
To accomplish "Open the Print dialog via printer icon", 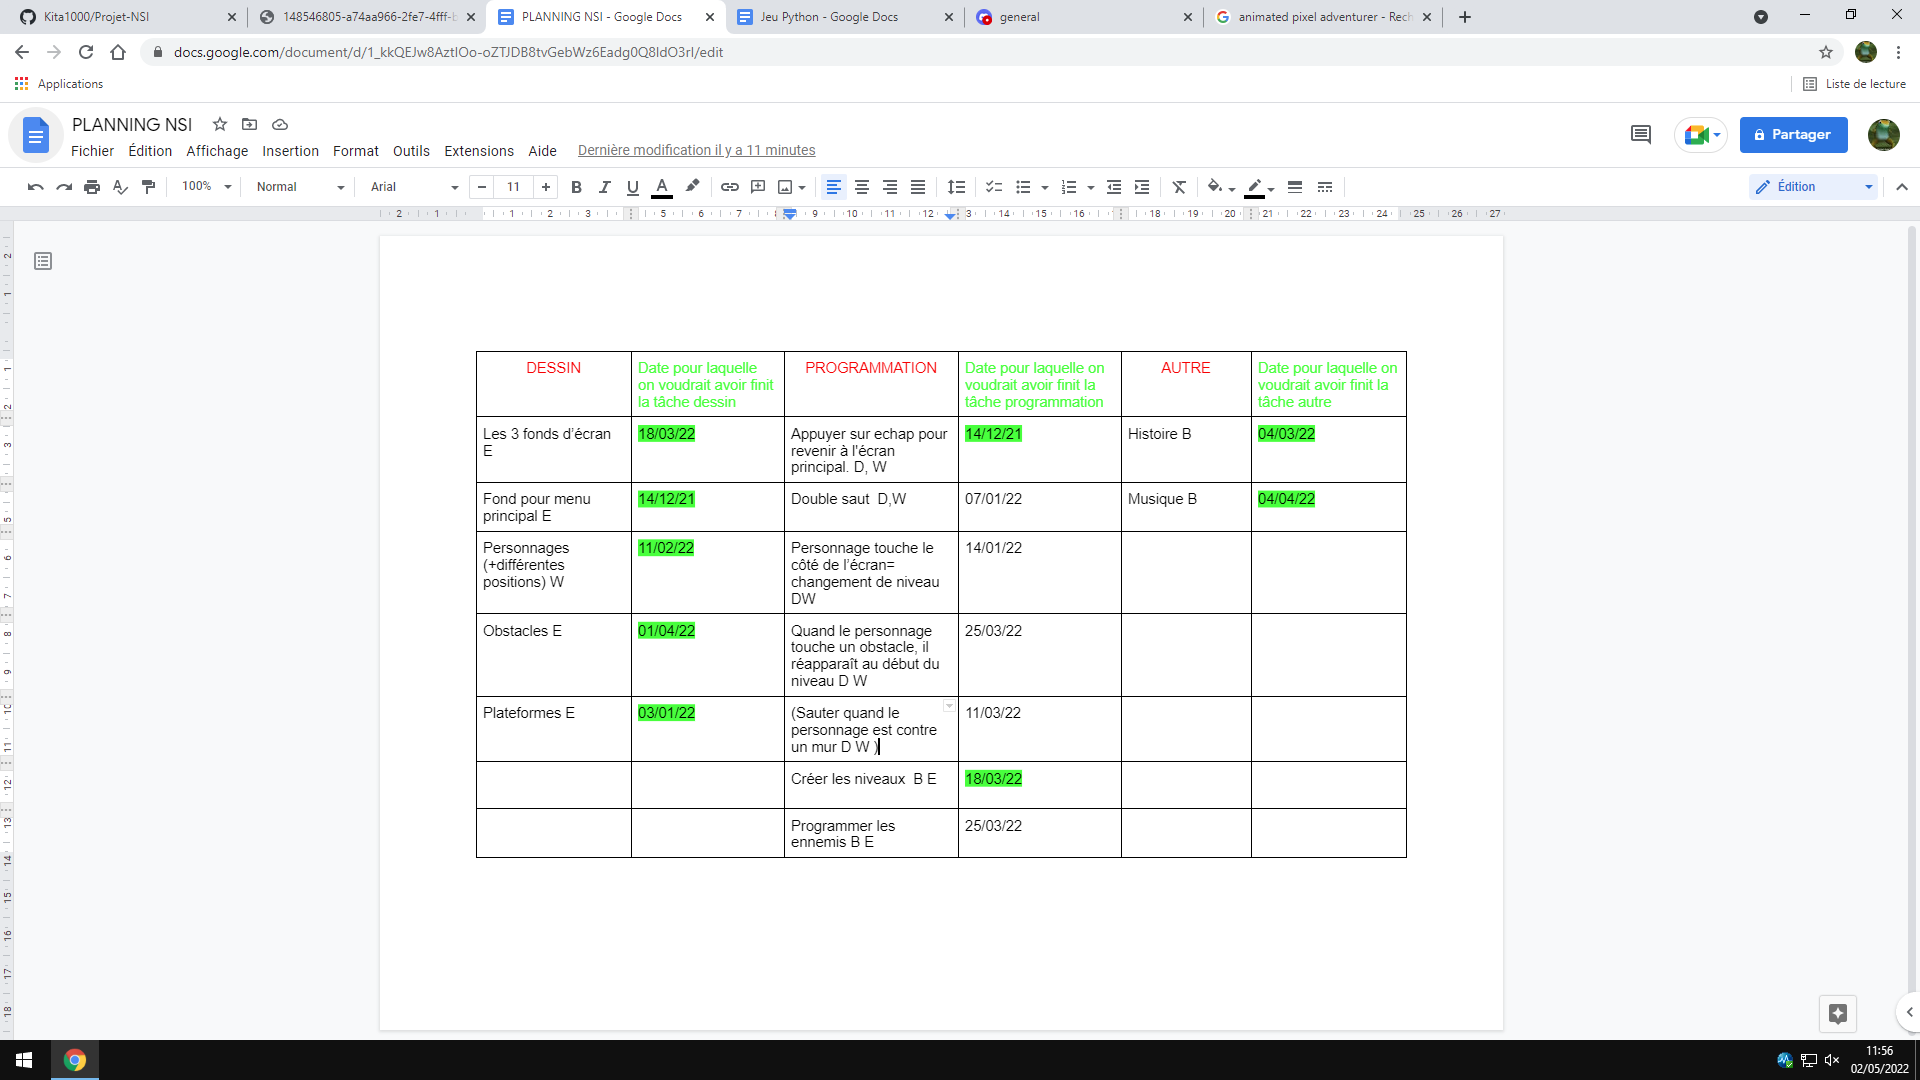I will tap(91, 187).
